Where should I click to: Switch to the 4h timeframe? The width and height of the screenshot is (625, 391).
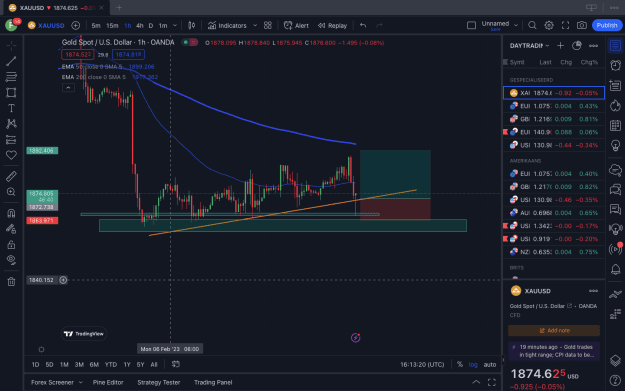(140, 26)
